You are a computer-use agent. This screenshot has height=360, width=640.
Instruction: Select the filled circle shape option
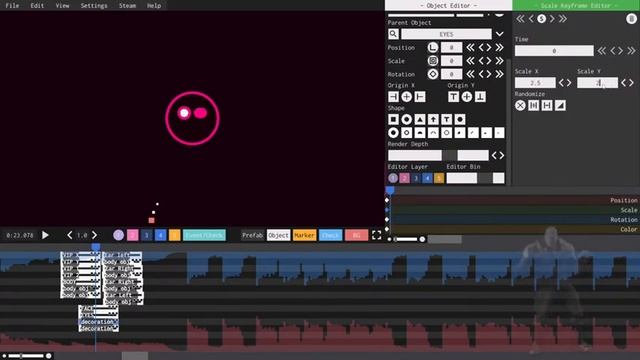393,133
